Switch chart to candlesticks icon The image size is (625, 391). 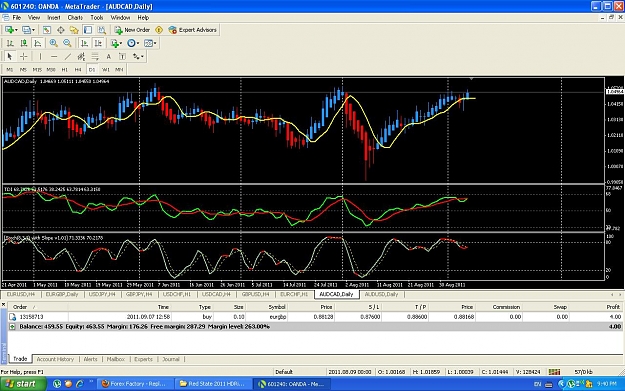tap(24, 43)
